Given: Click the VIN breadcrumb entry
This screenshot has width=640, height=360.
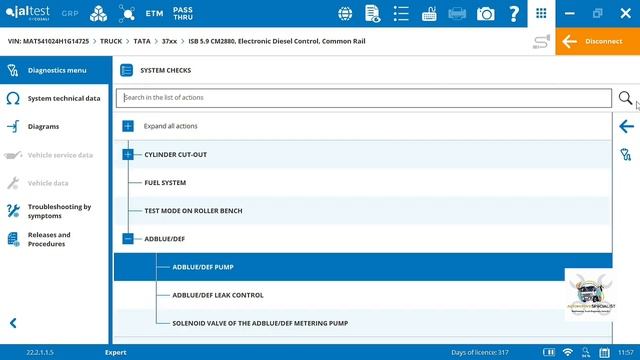Looking at the screenshot, I should [48, 41].
